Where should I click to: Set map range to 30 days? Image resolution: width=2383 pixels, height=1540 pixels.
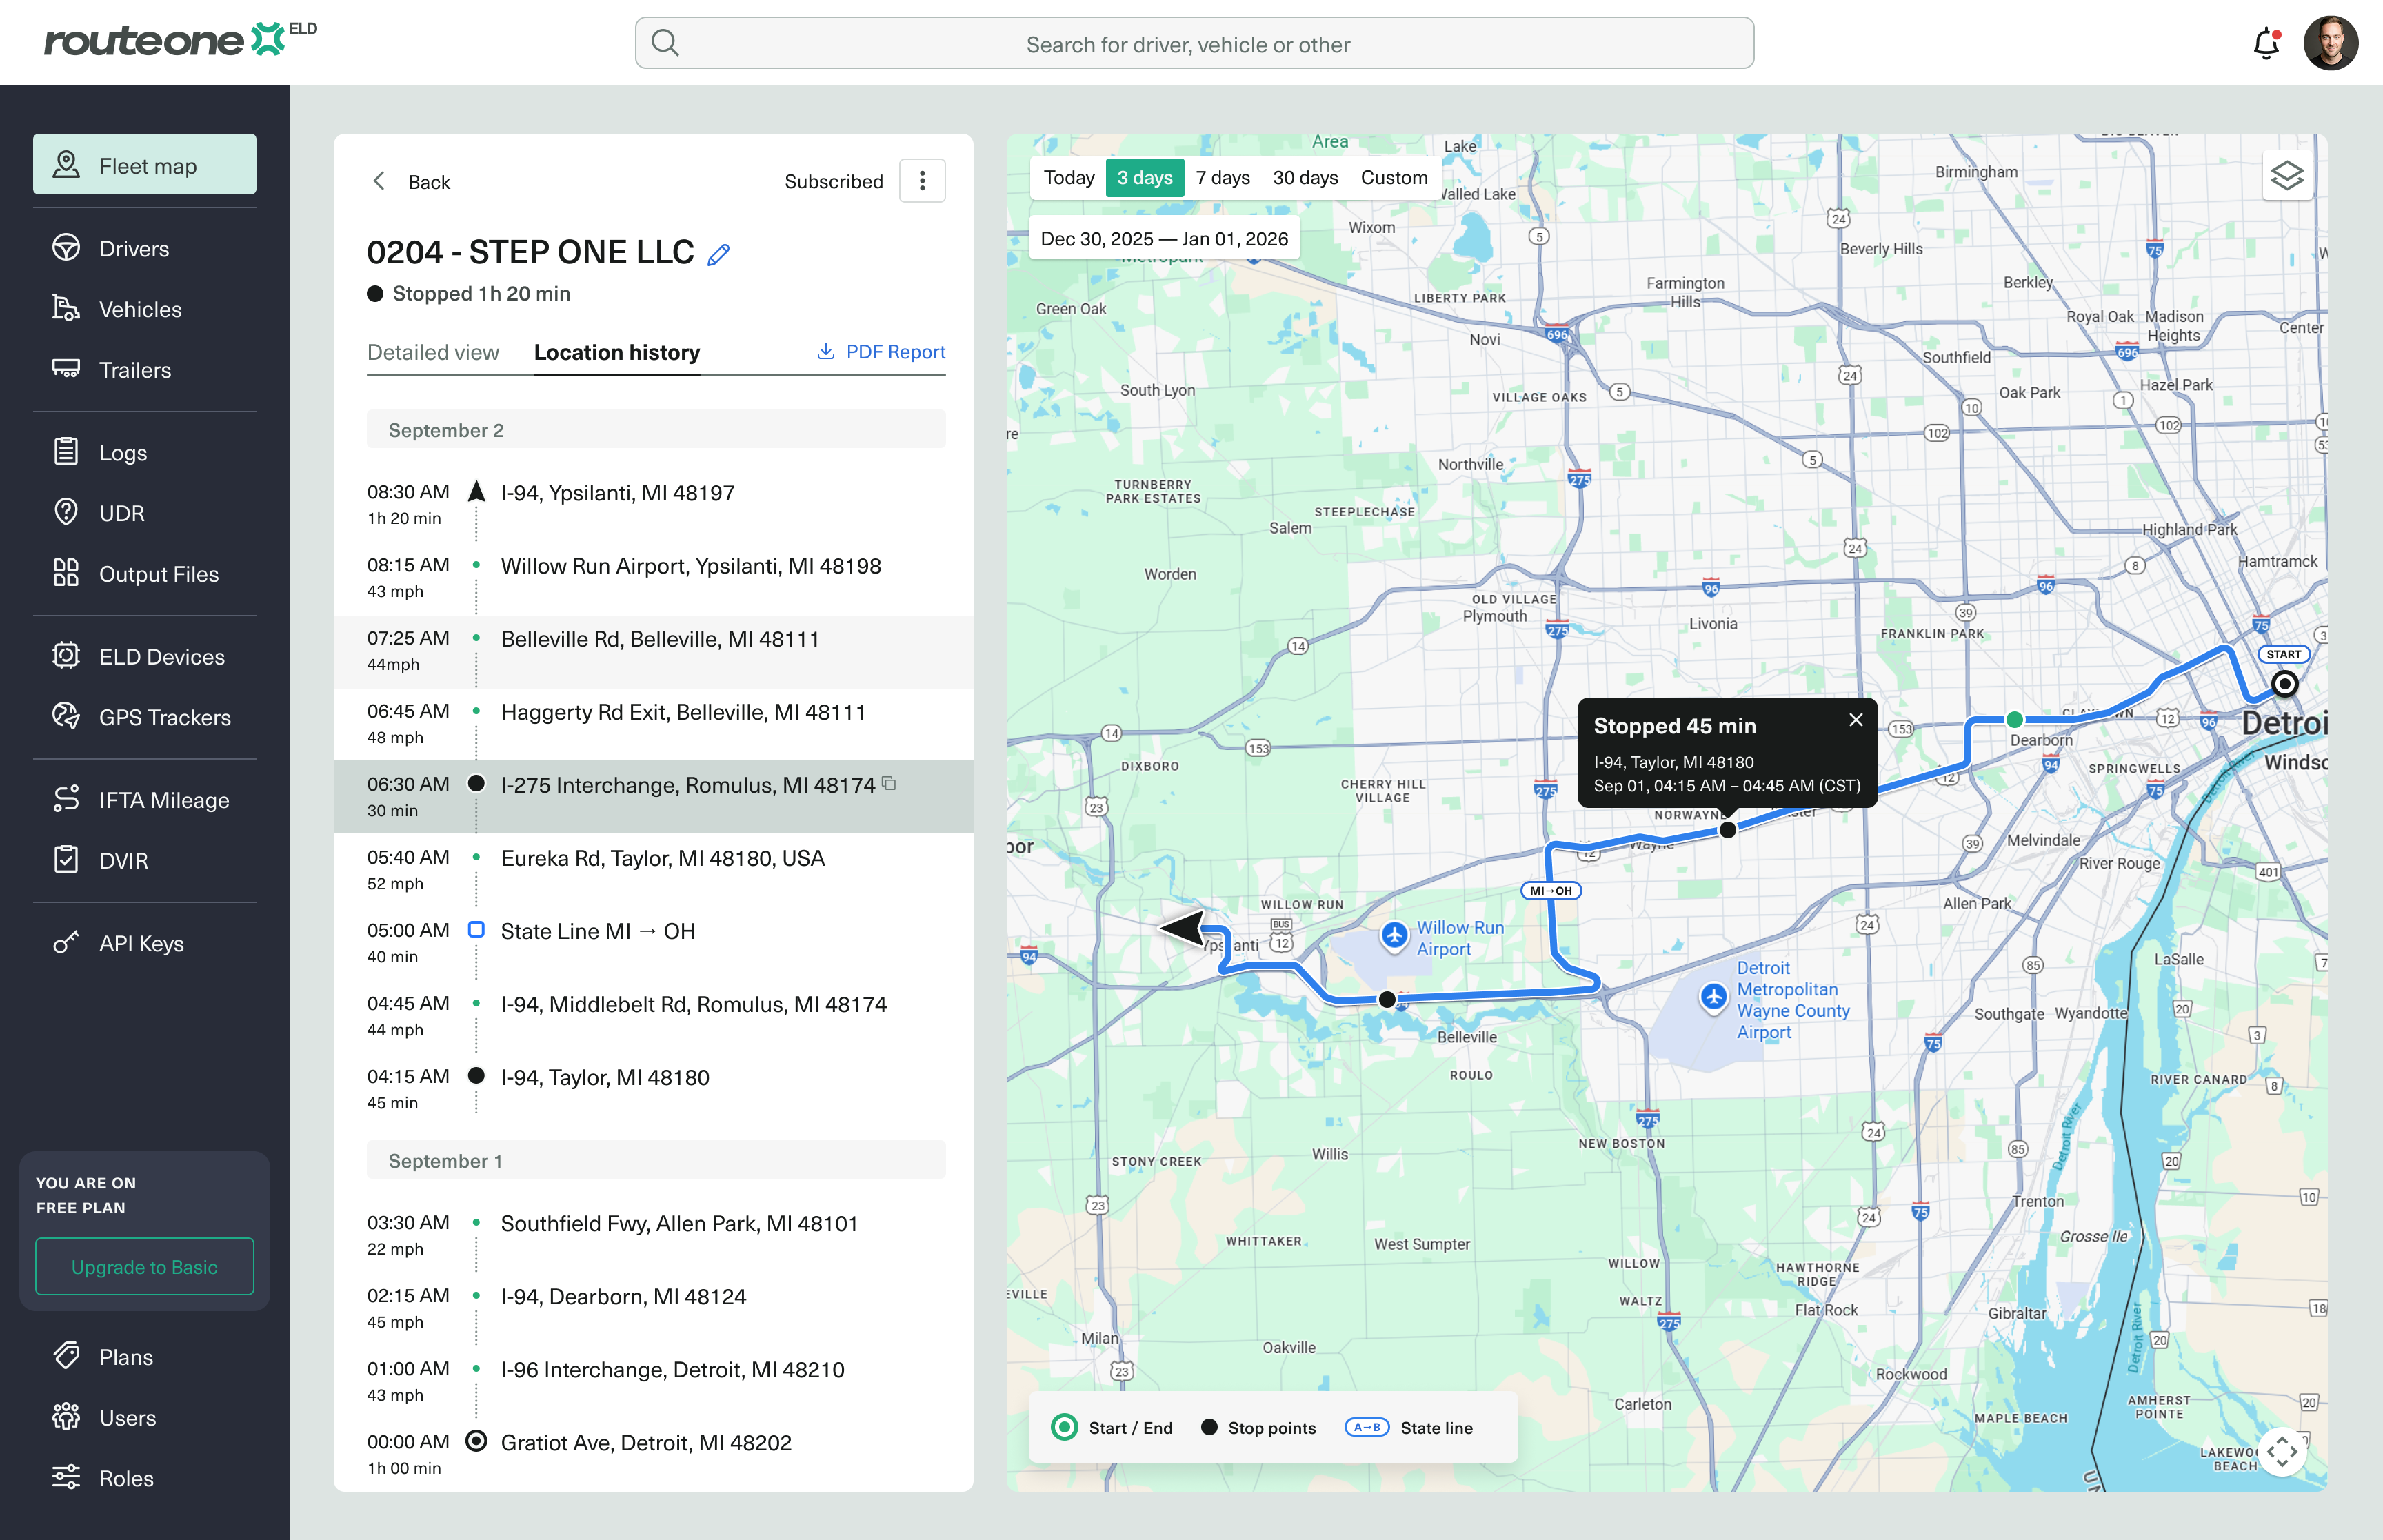click(x=1305, y=178)
